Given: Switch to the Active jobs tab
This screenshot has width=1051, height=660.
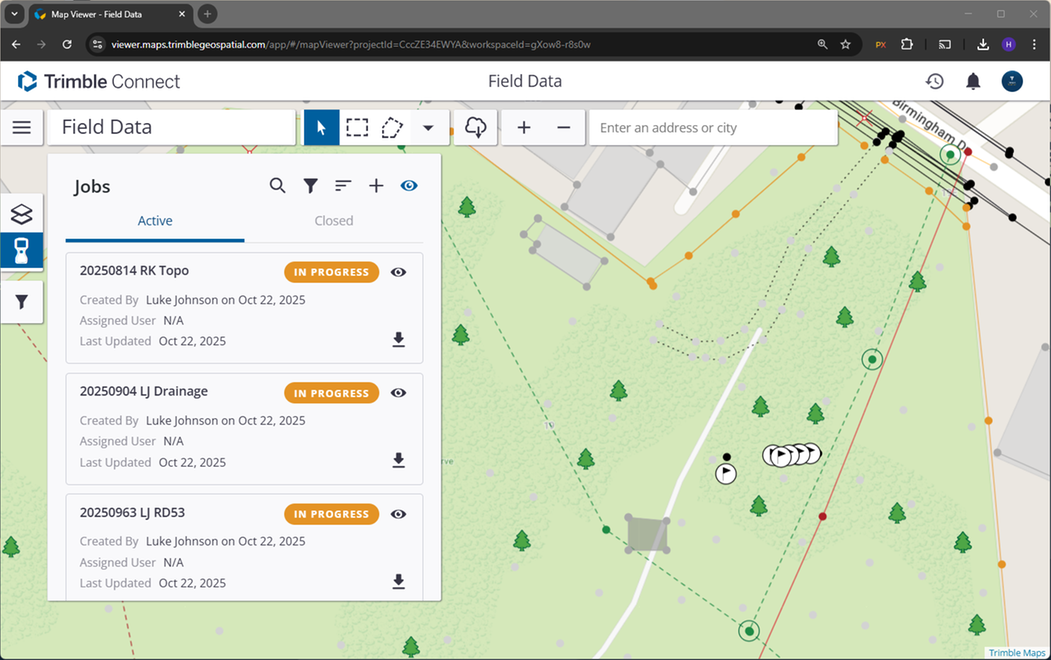Looking at the screenshot, I should click(155, 221).
